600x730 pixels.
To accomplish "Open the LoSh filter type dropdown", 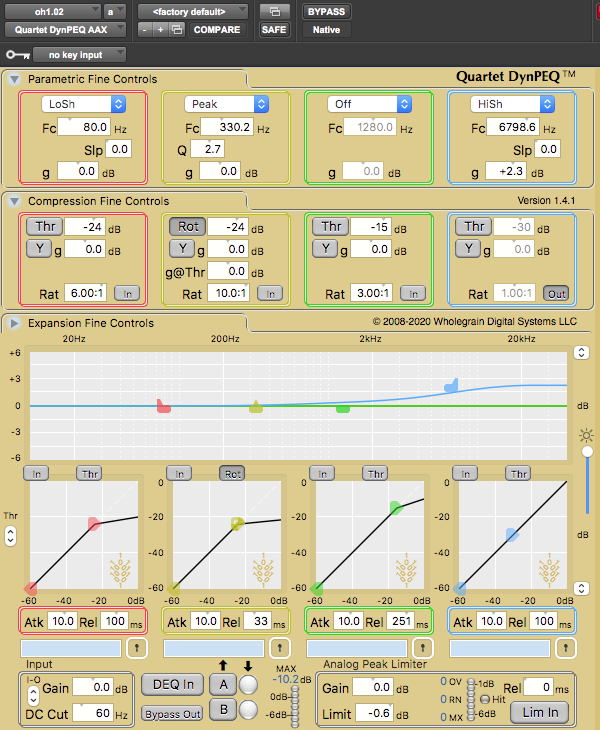I will 84,104.
